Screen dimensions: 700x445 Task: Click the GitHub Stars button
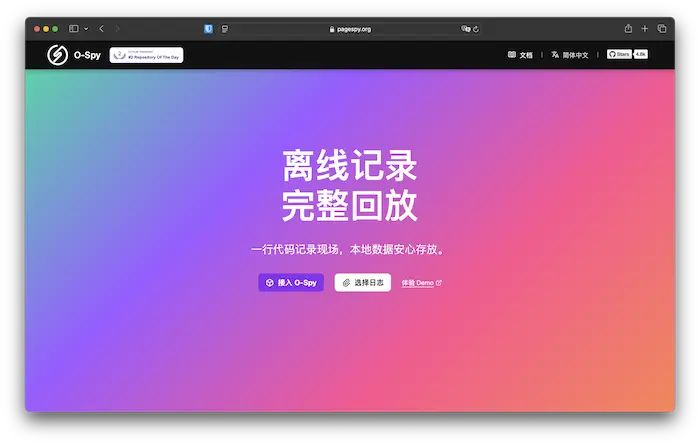[x=619, y=54]
